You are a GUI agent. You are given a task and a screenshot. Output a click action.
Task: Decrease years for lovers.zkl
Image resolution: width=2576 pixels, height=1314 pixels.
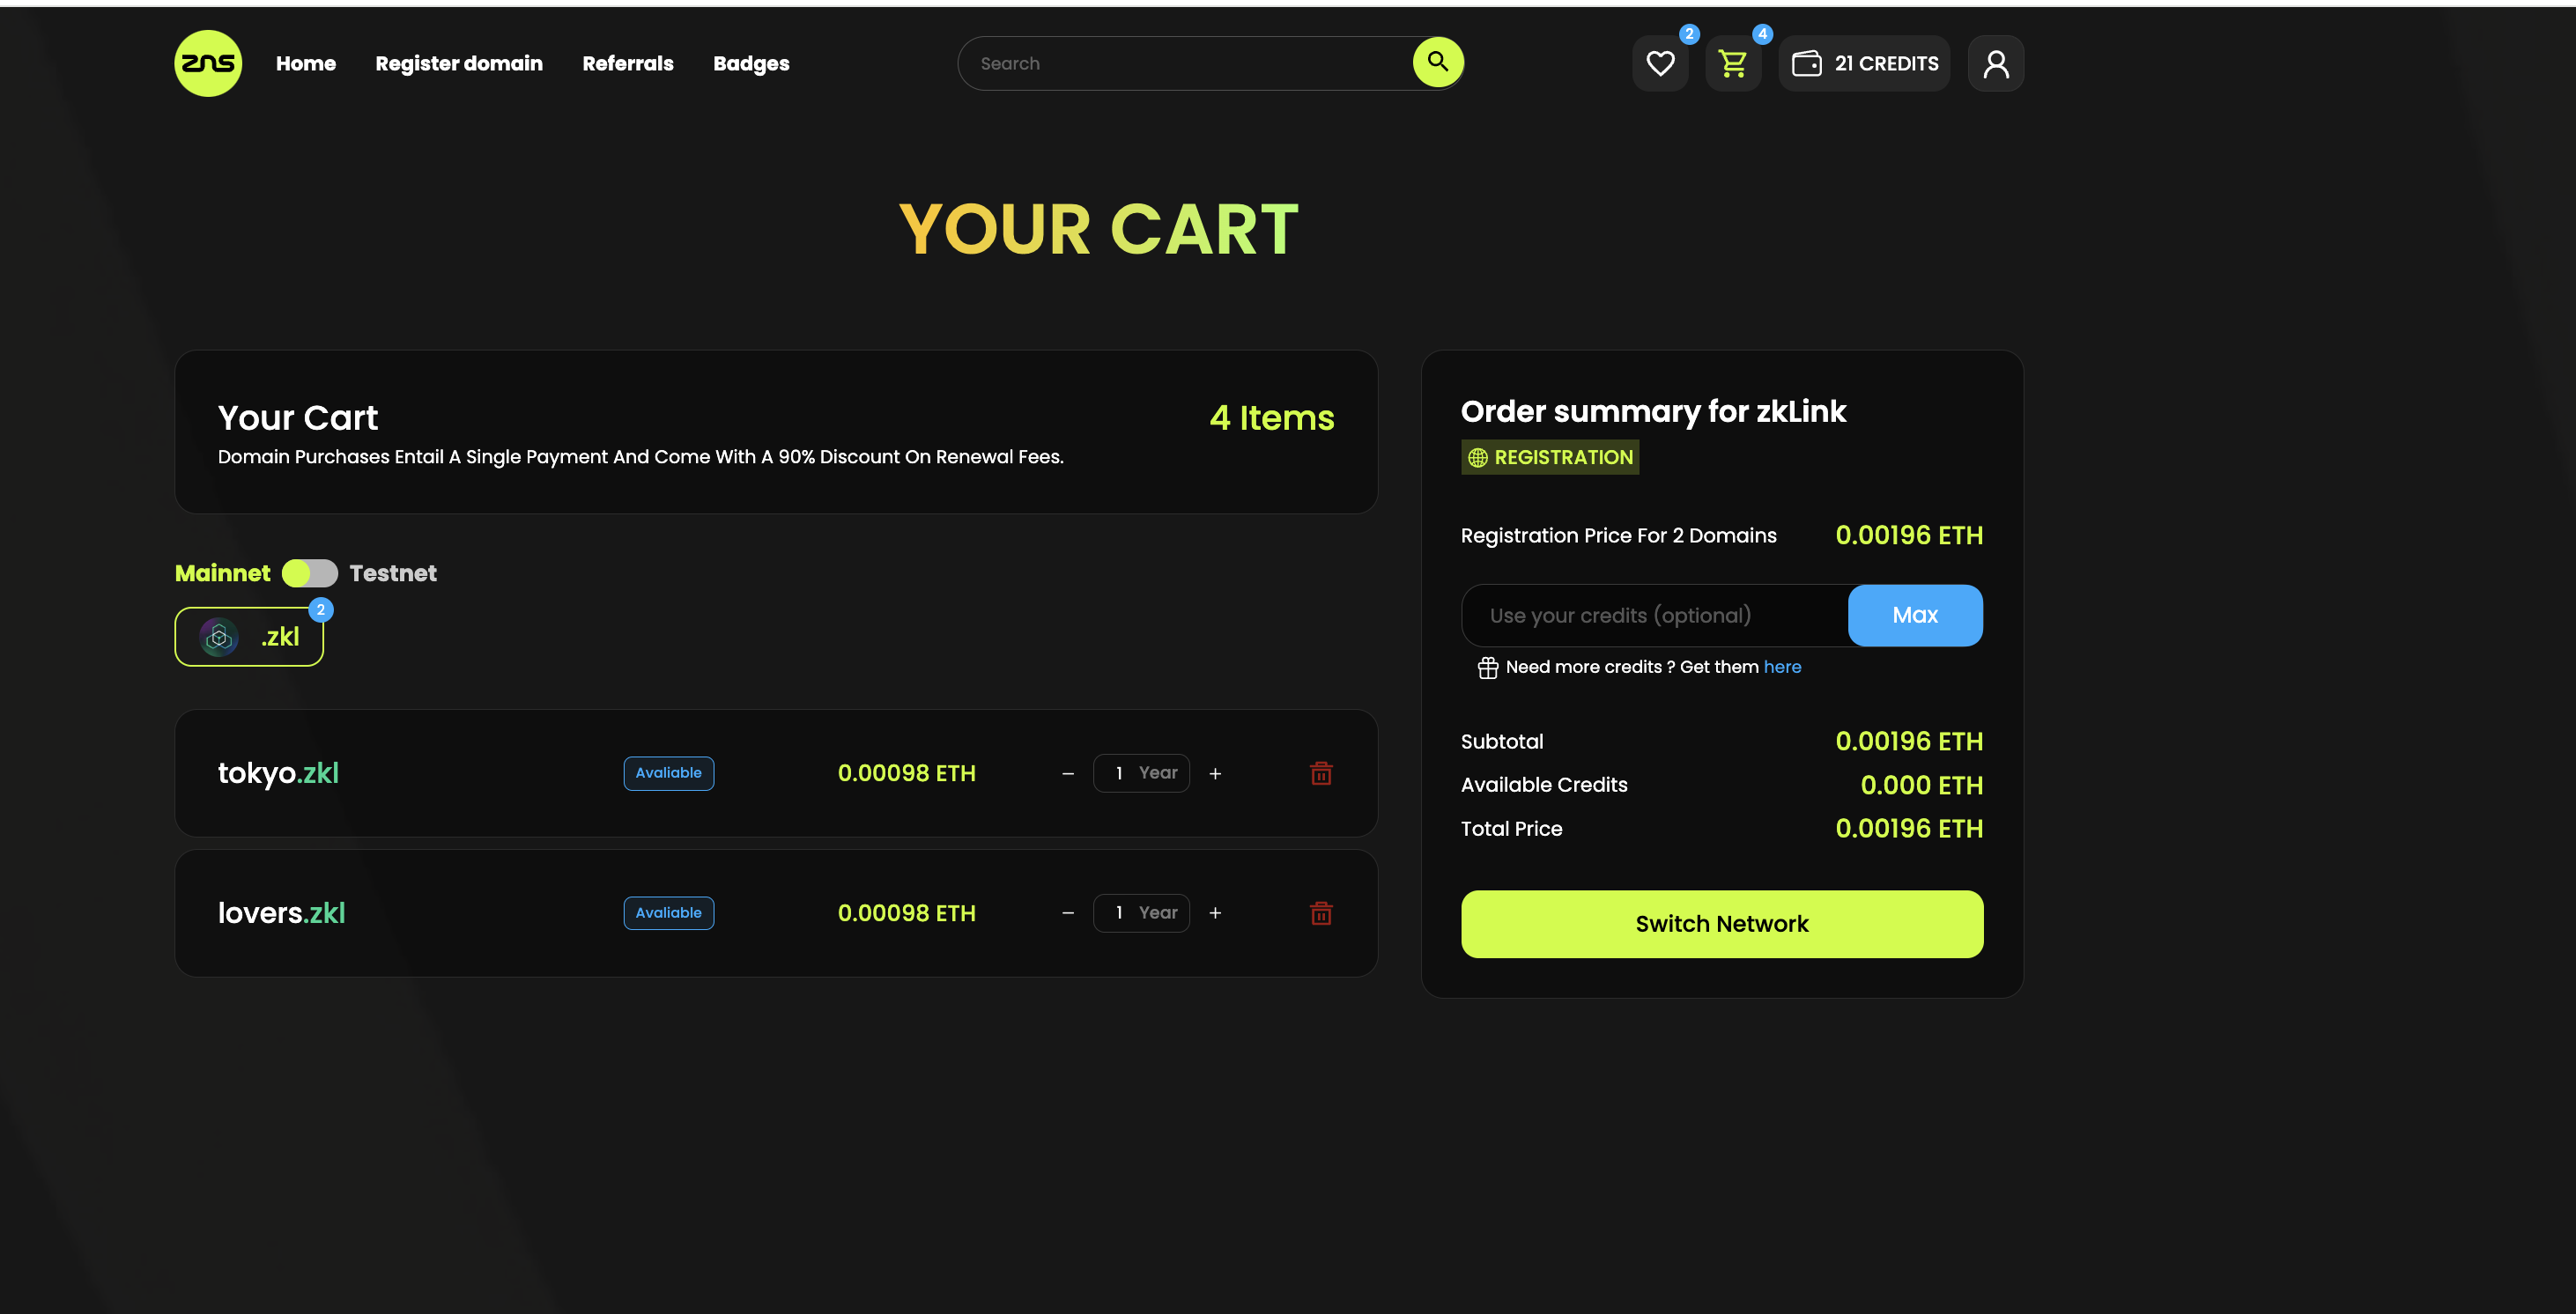(1067, 913)
